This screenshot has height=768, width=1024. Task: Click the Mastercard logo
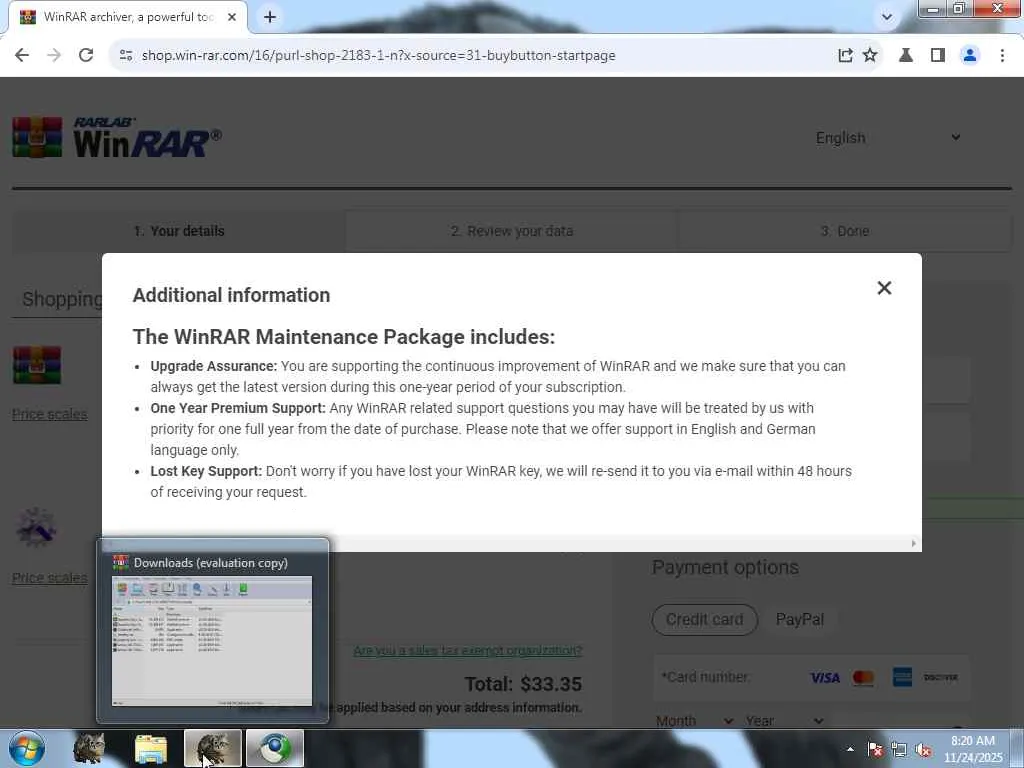pyautogui.click(x=863, y=678)
